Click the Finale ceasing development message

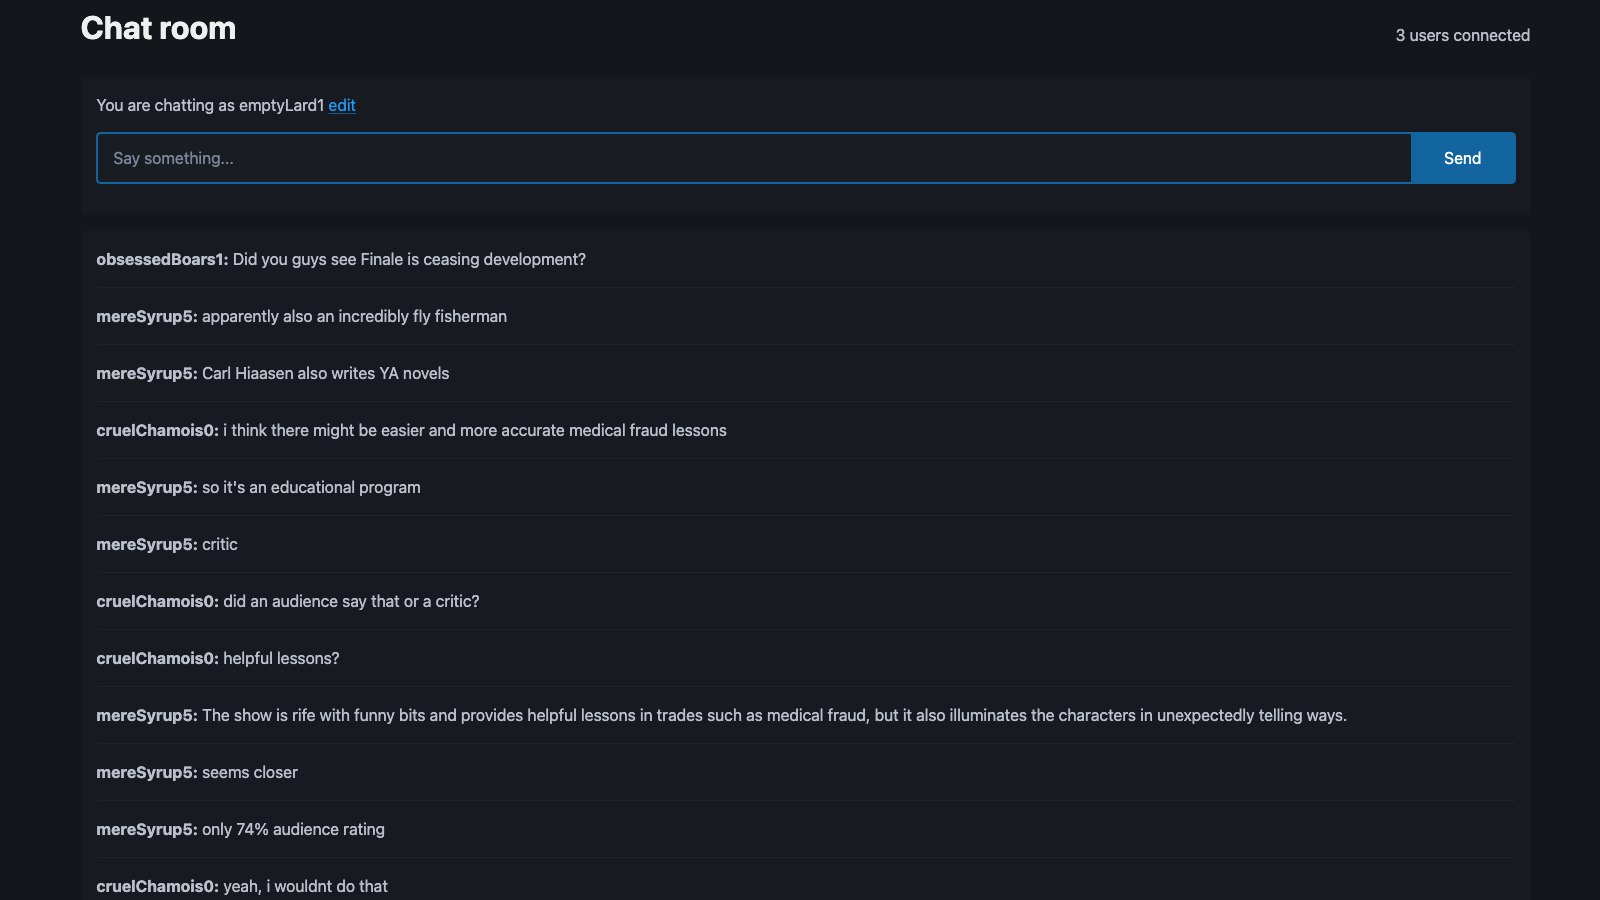point(409,259)
